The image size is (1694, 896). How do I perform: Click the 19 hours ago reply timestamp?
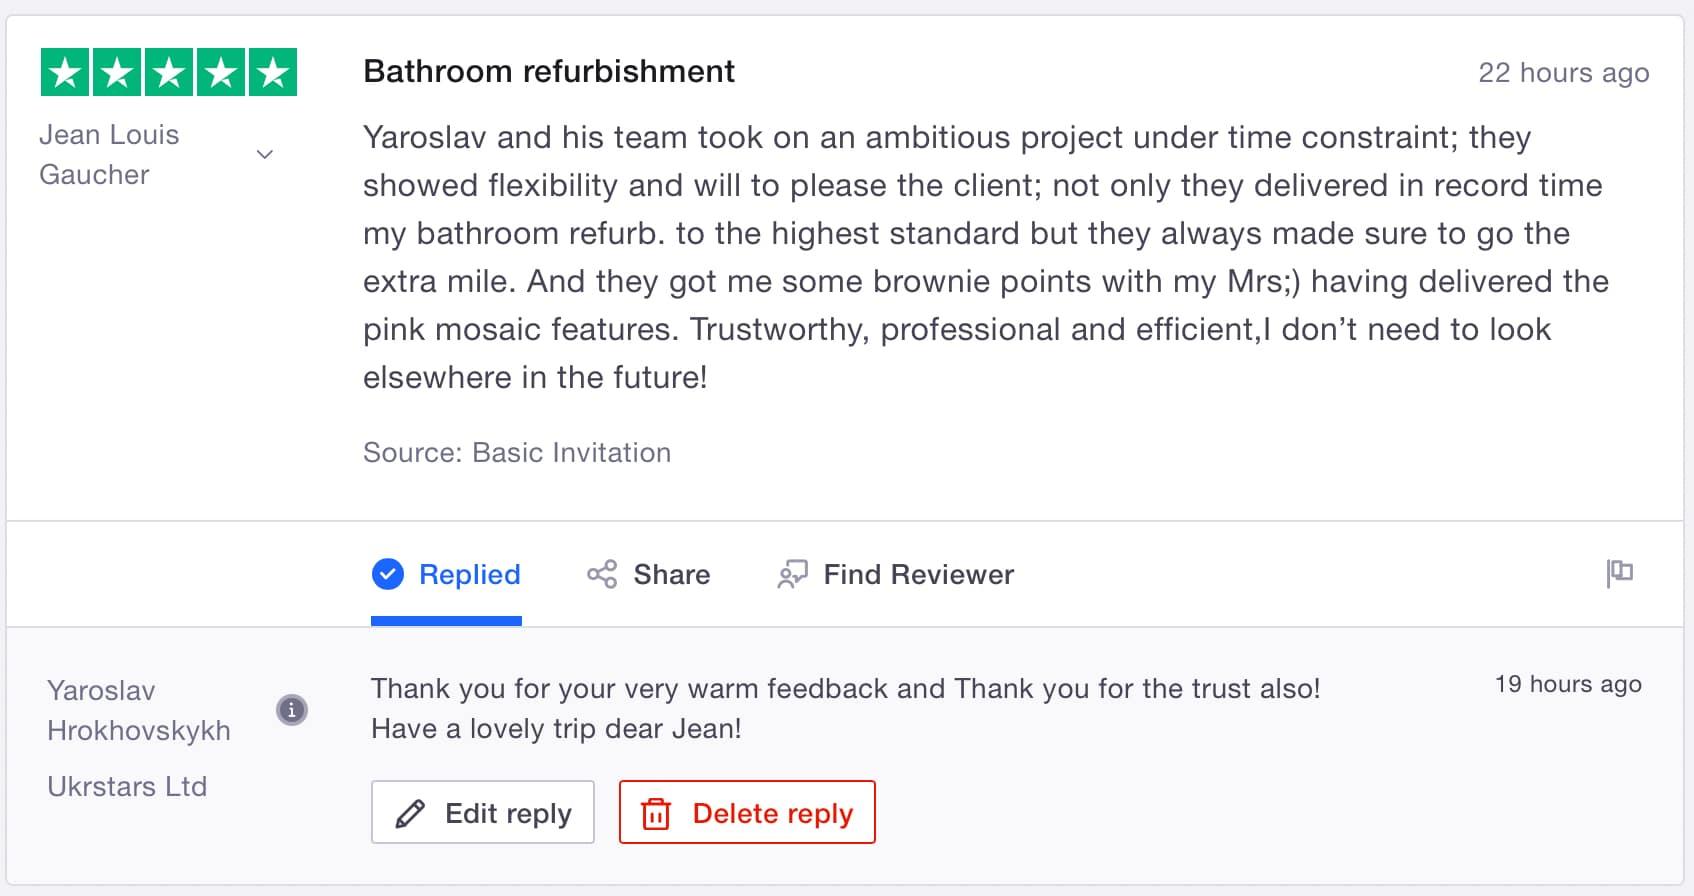(x=1567, y=684)
